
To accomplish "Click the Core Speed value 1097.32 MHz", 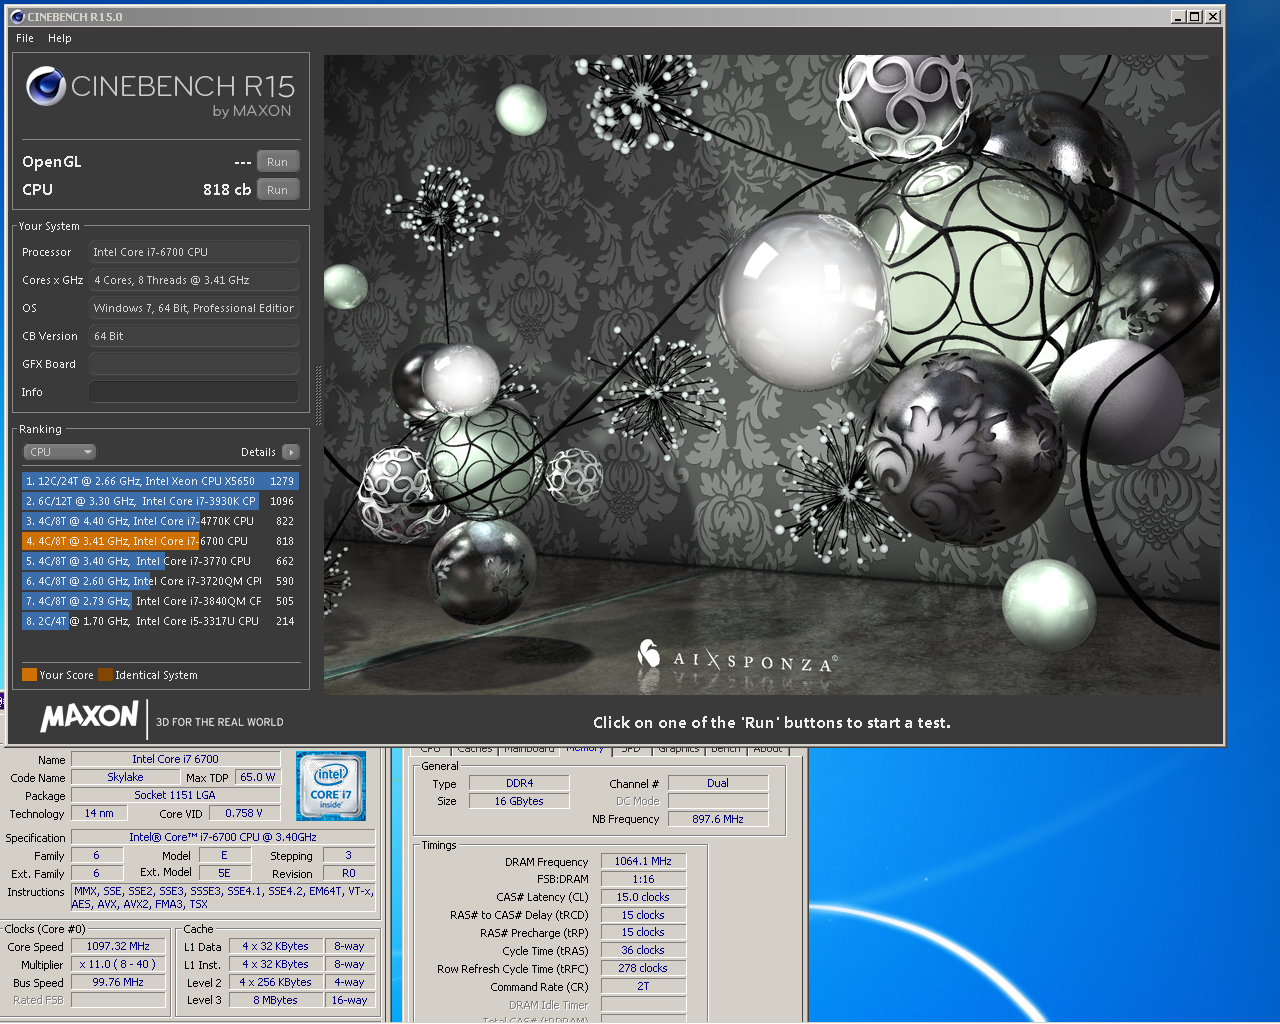I will (x=118, y=946).
